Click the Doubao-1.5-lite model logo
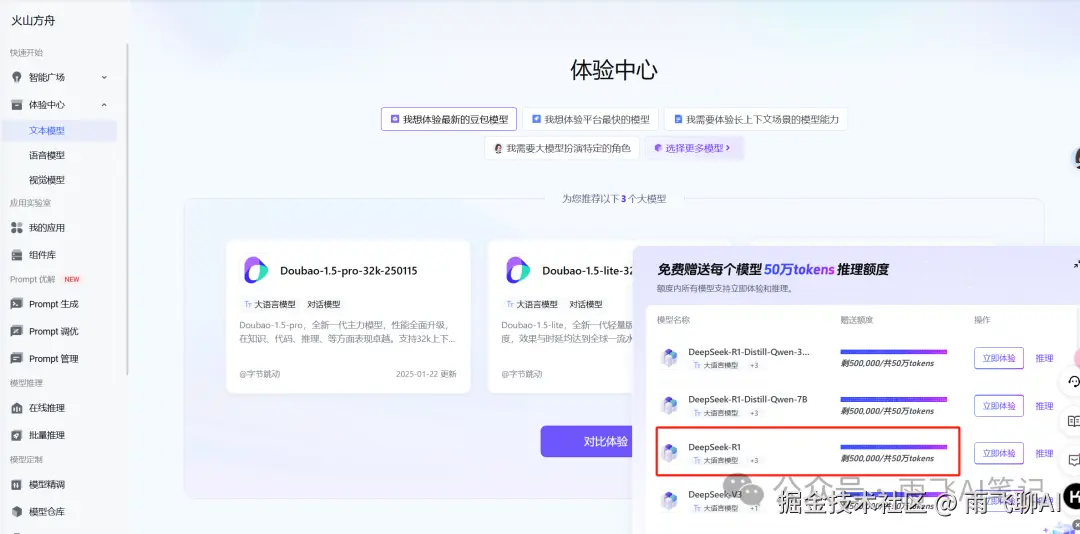 [518, 270]
